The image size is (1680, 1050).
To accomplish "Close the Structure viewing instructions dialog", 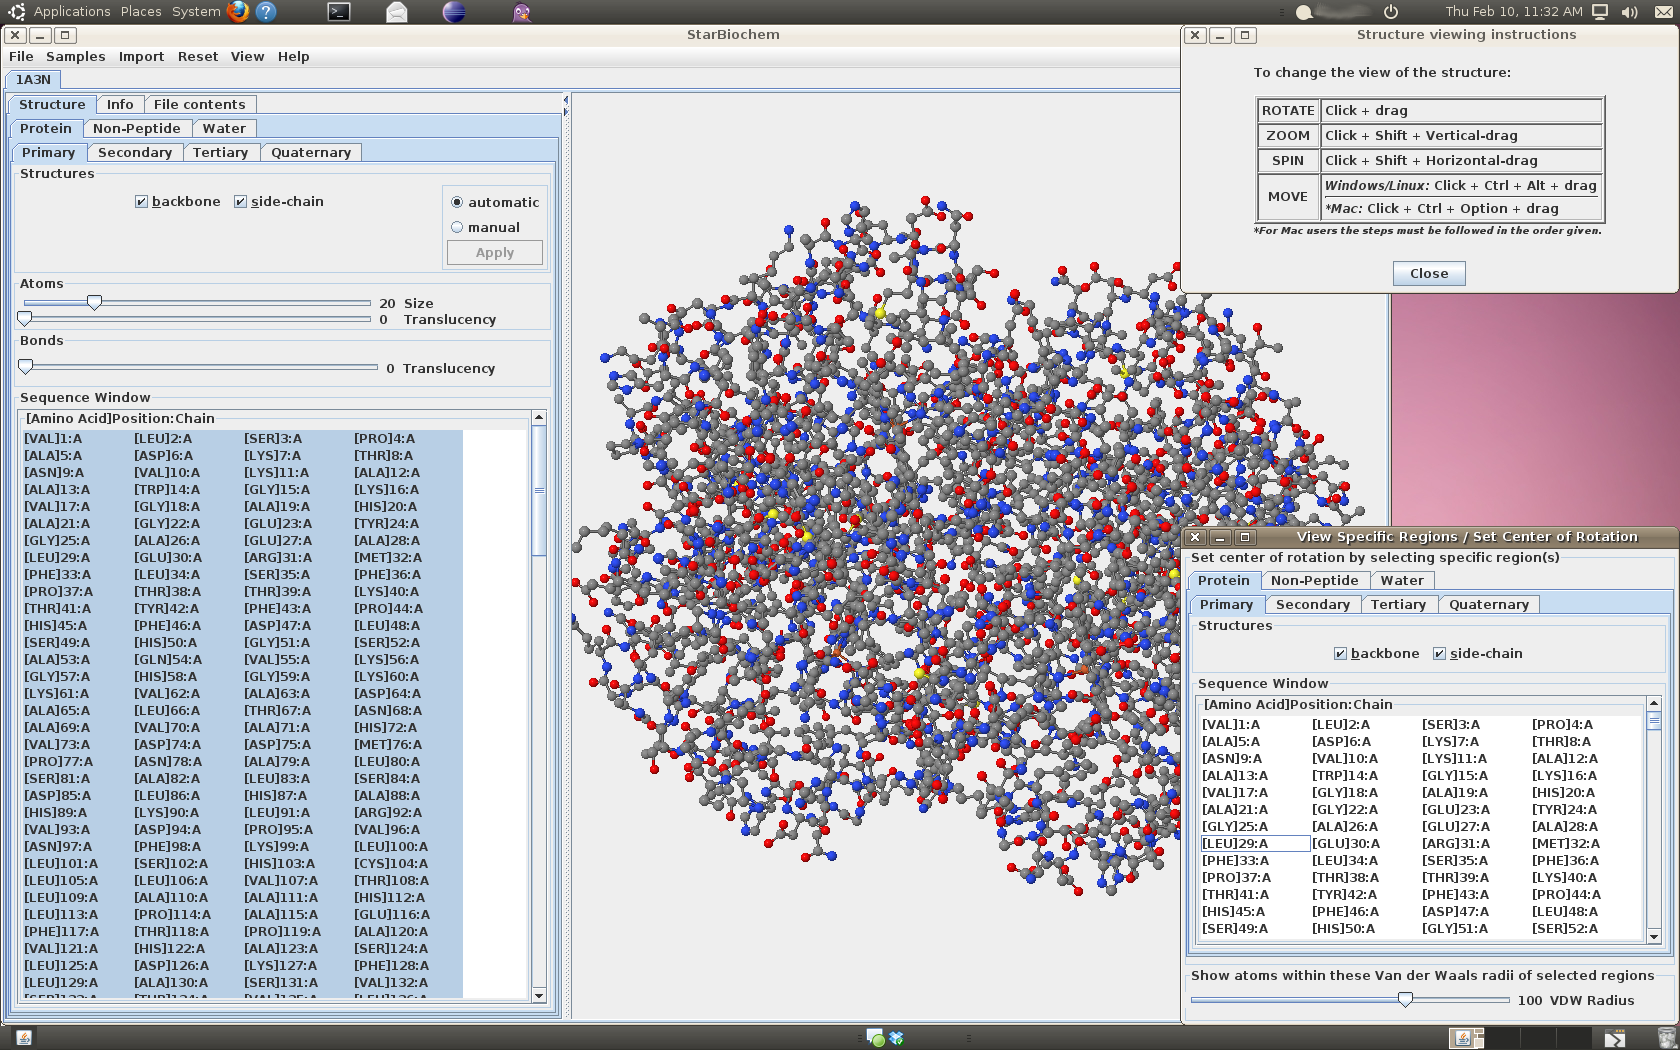I will 1428,274.
